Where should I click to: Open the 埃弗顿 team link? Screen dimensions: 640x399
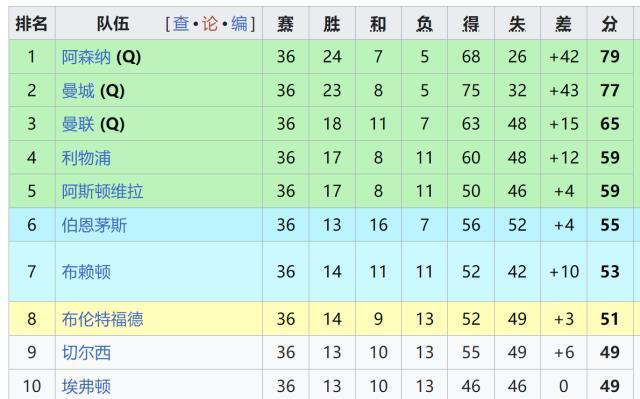click(x=86, y=386)
